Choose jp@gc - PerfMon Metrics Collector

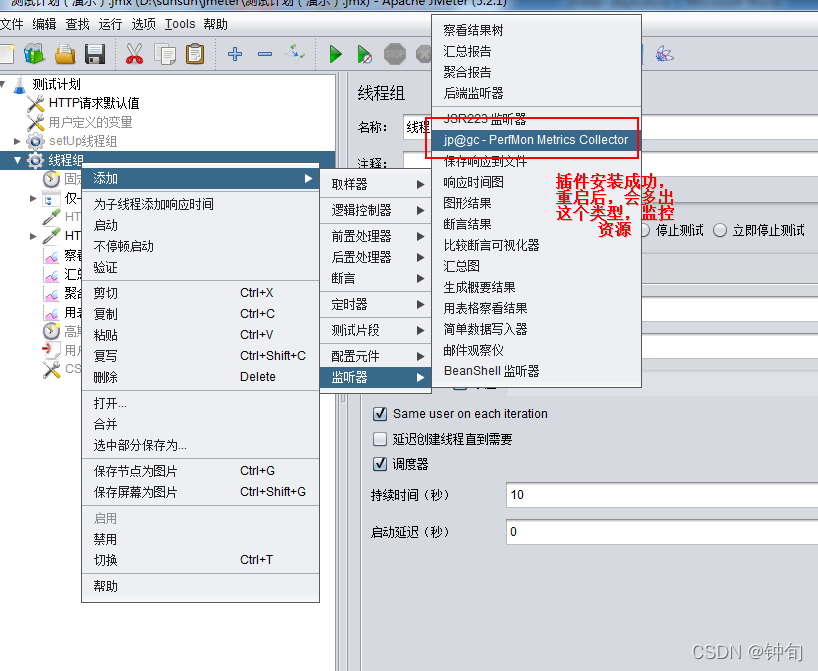[x=536, y=140]
